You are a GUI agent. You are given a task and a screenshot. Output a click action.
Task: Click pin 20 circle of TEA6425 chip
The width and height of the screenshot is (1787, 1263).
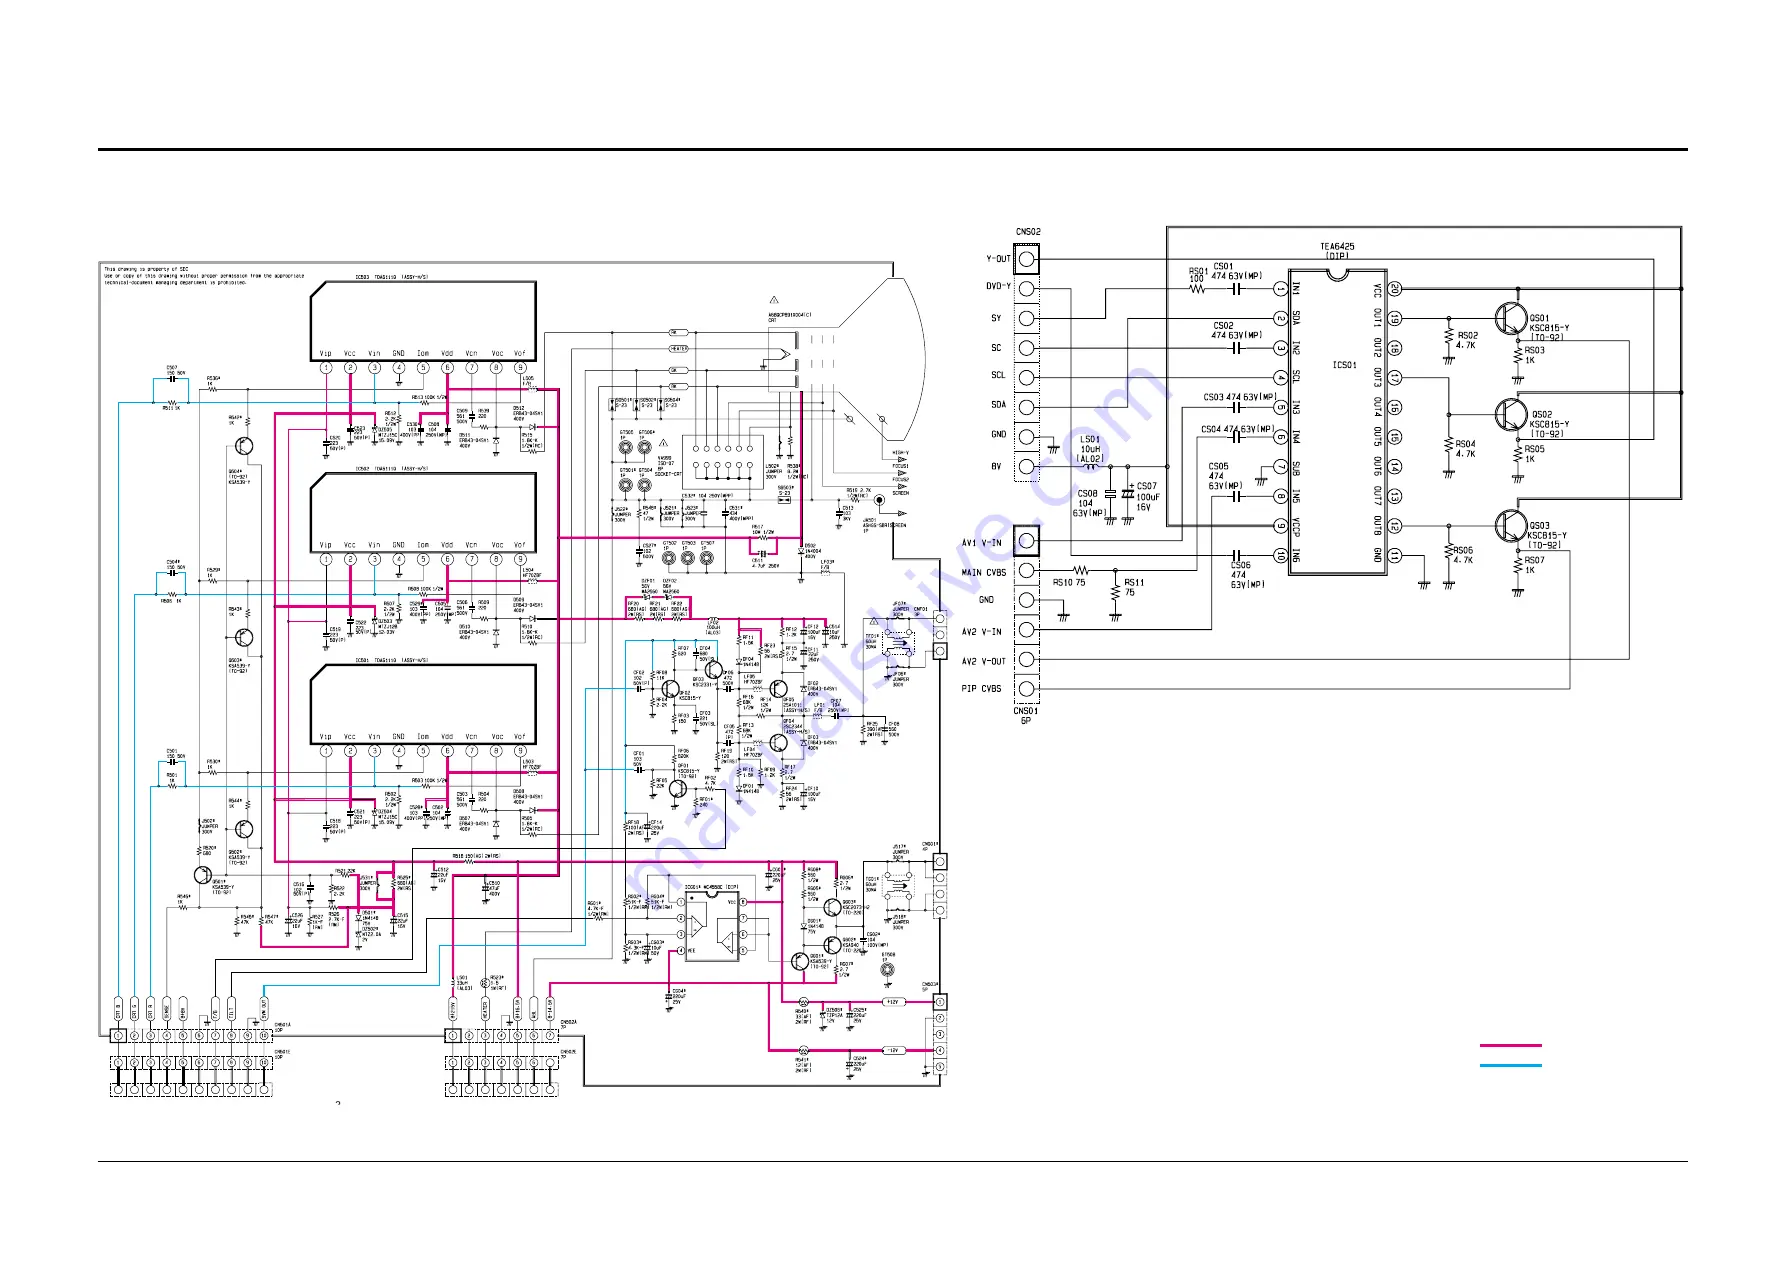[x=1395, y=289]
